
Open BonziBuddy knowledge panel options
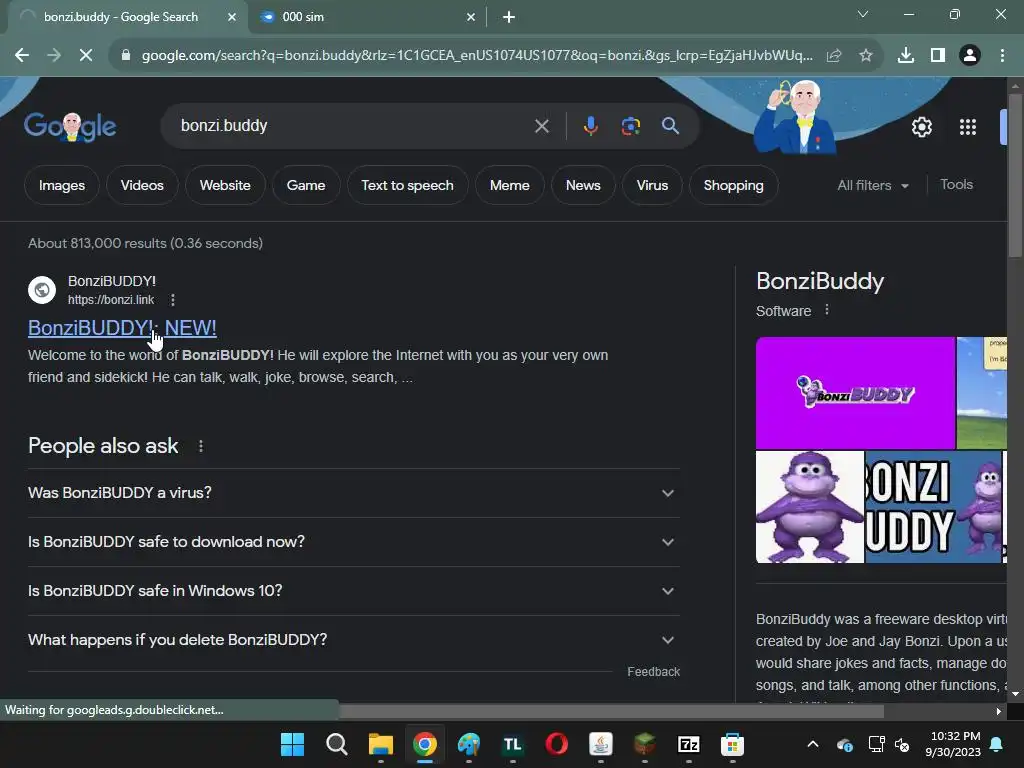coord(827,310)
